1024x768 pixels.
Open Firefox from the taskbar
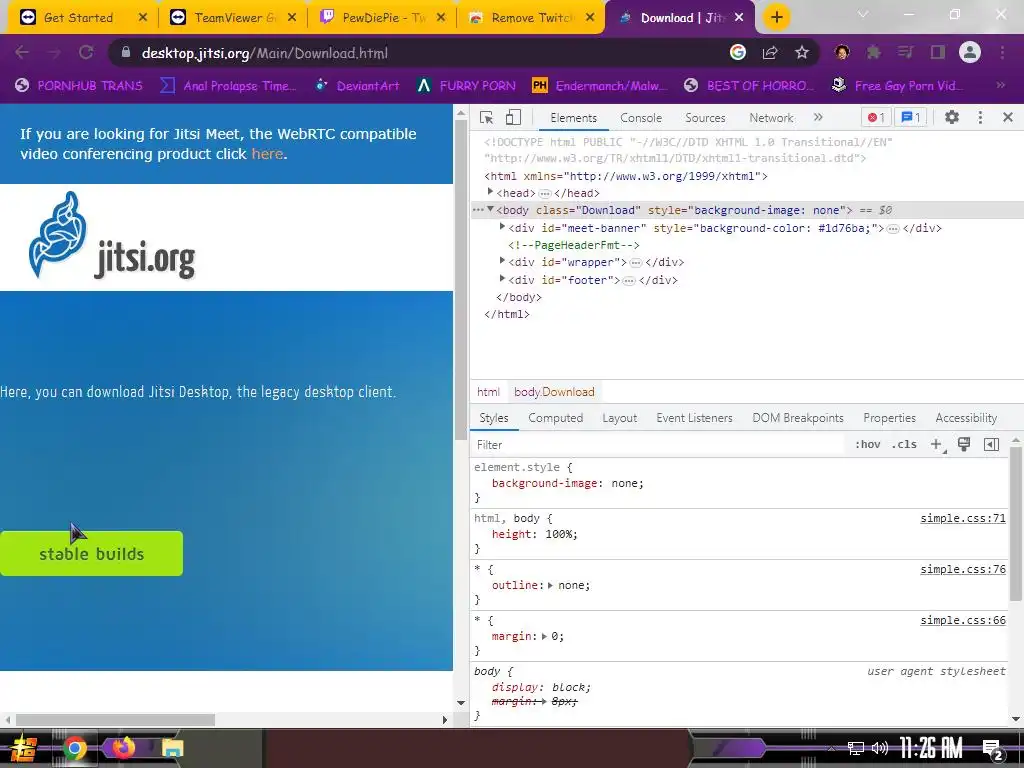tap(123, 747)
